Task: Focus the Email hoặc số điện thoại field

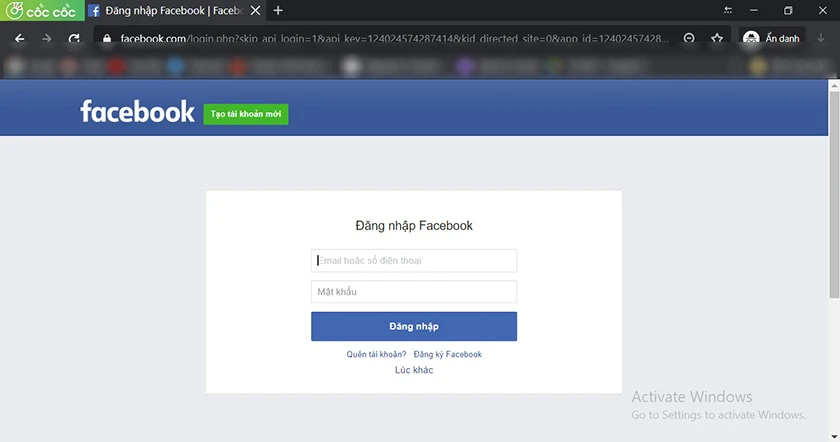Action: point(414,260)
